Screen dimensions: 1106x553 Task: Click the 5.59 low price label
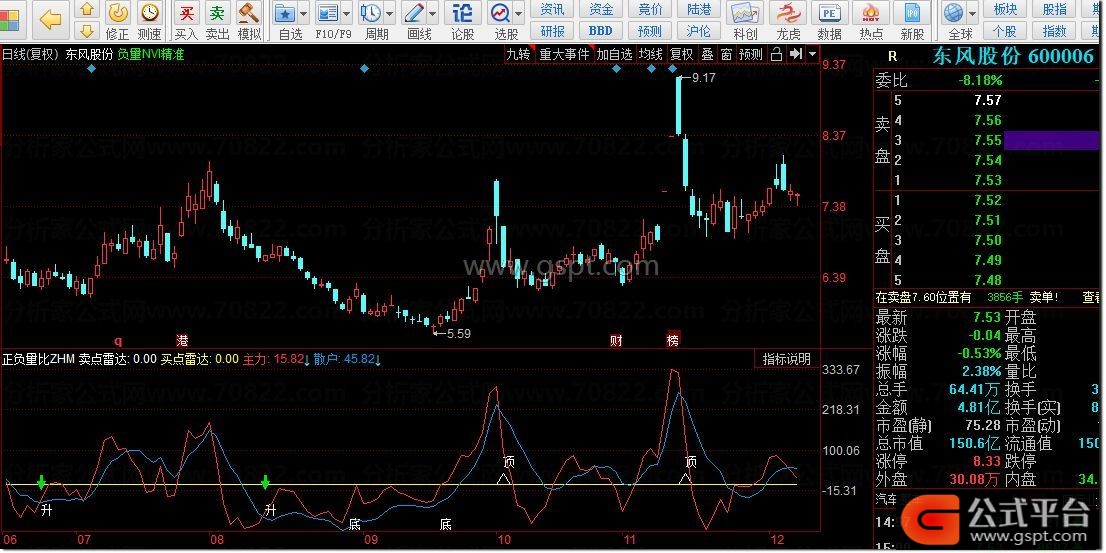pyautogui.click(x=459, y=334)
